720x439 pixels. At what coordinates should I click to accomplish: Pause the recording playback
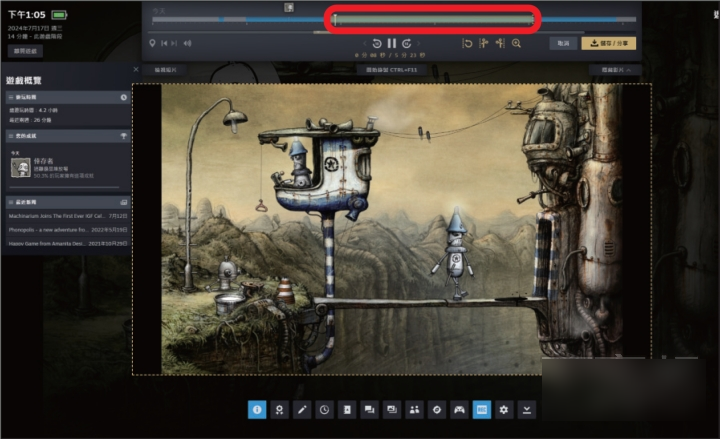pyautogui.click(x=392, y=43)
